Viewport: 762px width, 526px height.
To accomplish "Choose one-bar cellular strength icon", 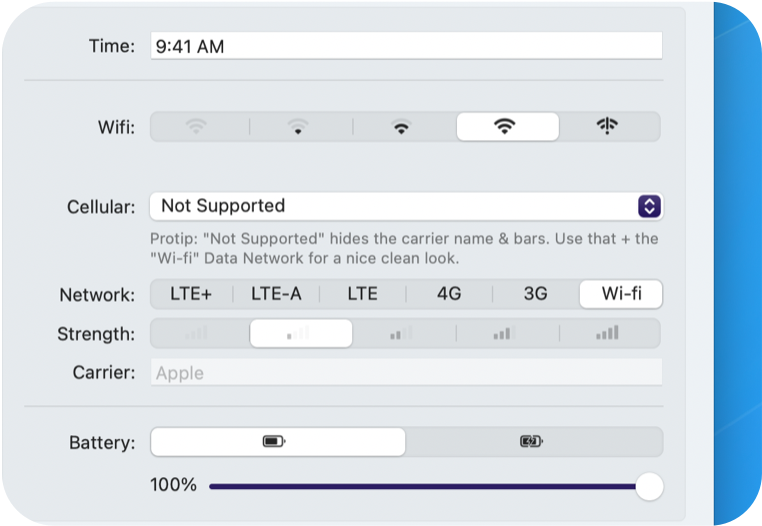I will tap(299, 334).
